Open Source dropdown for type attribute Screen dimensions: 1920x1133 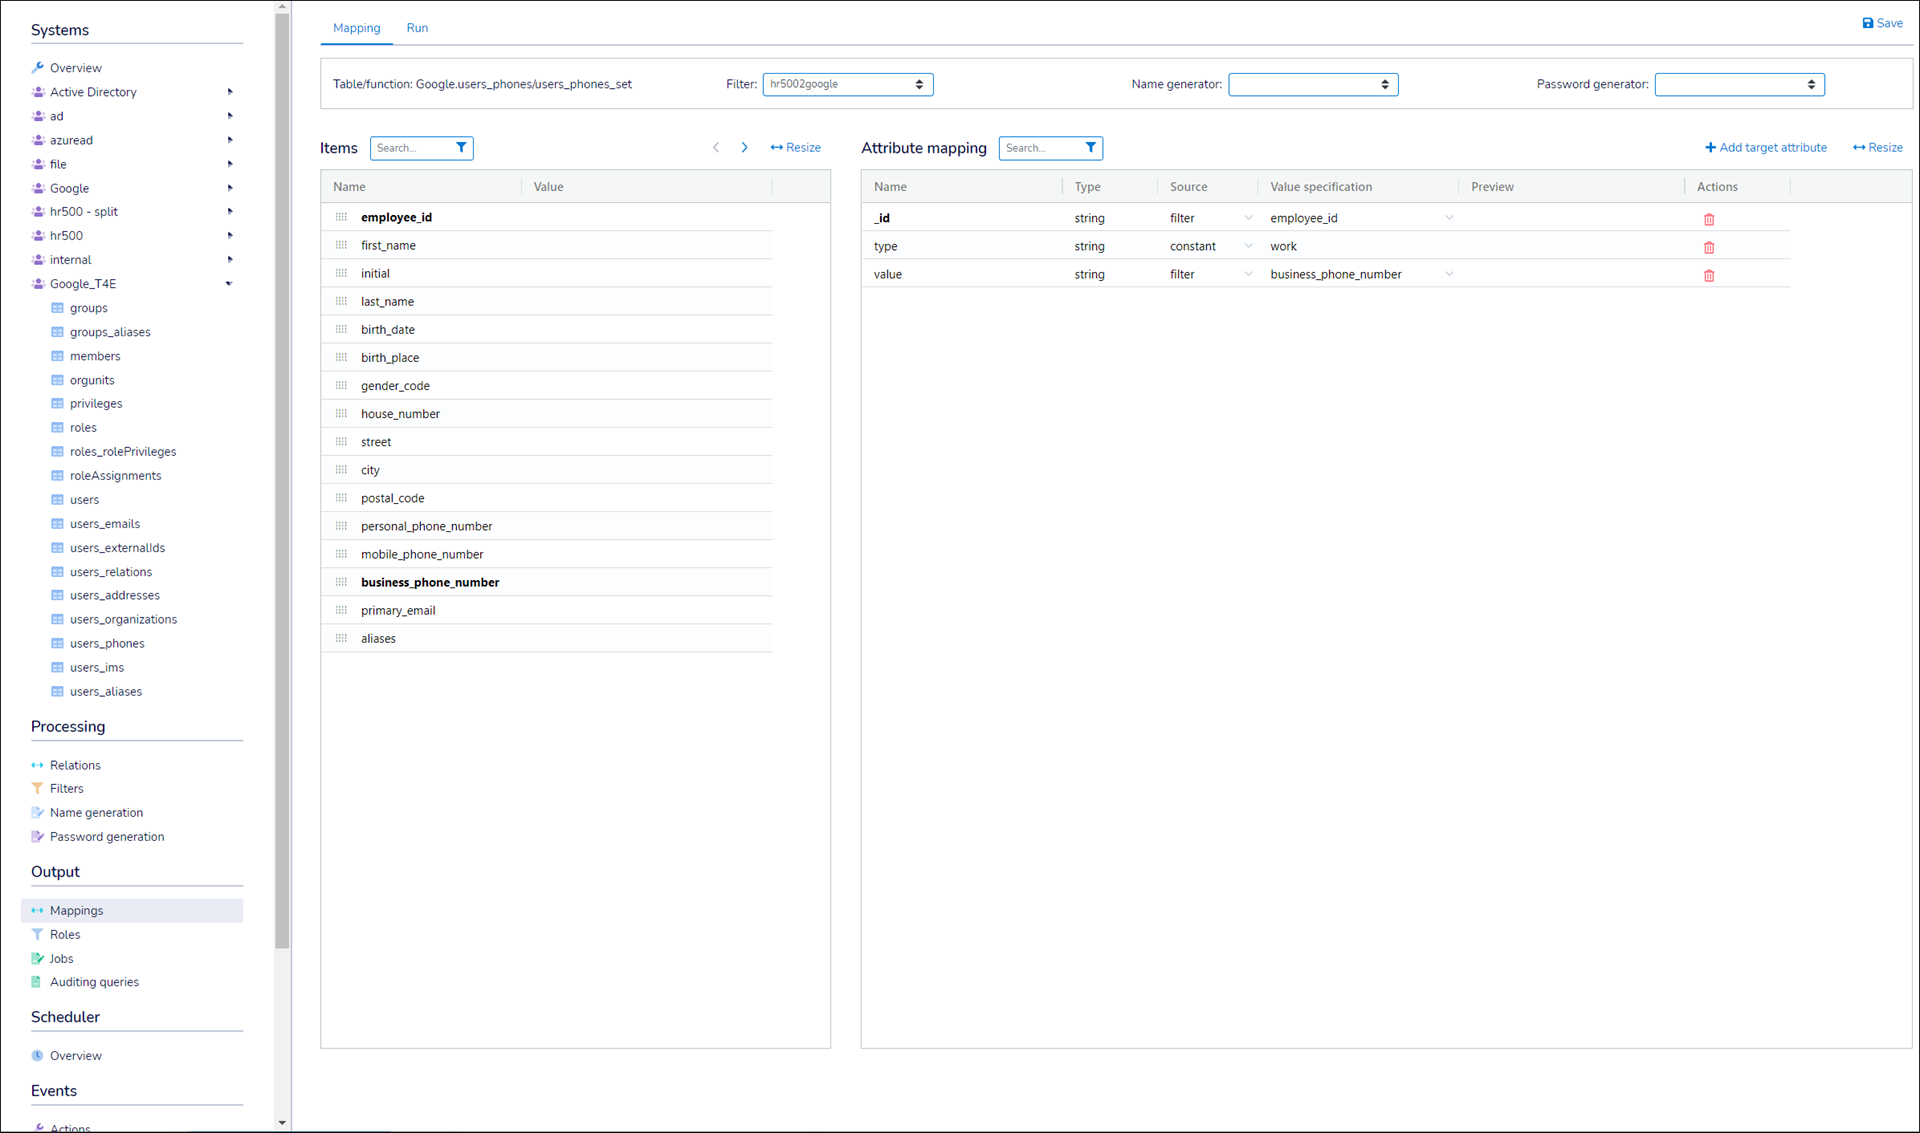point(1210,246)
